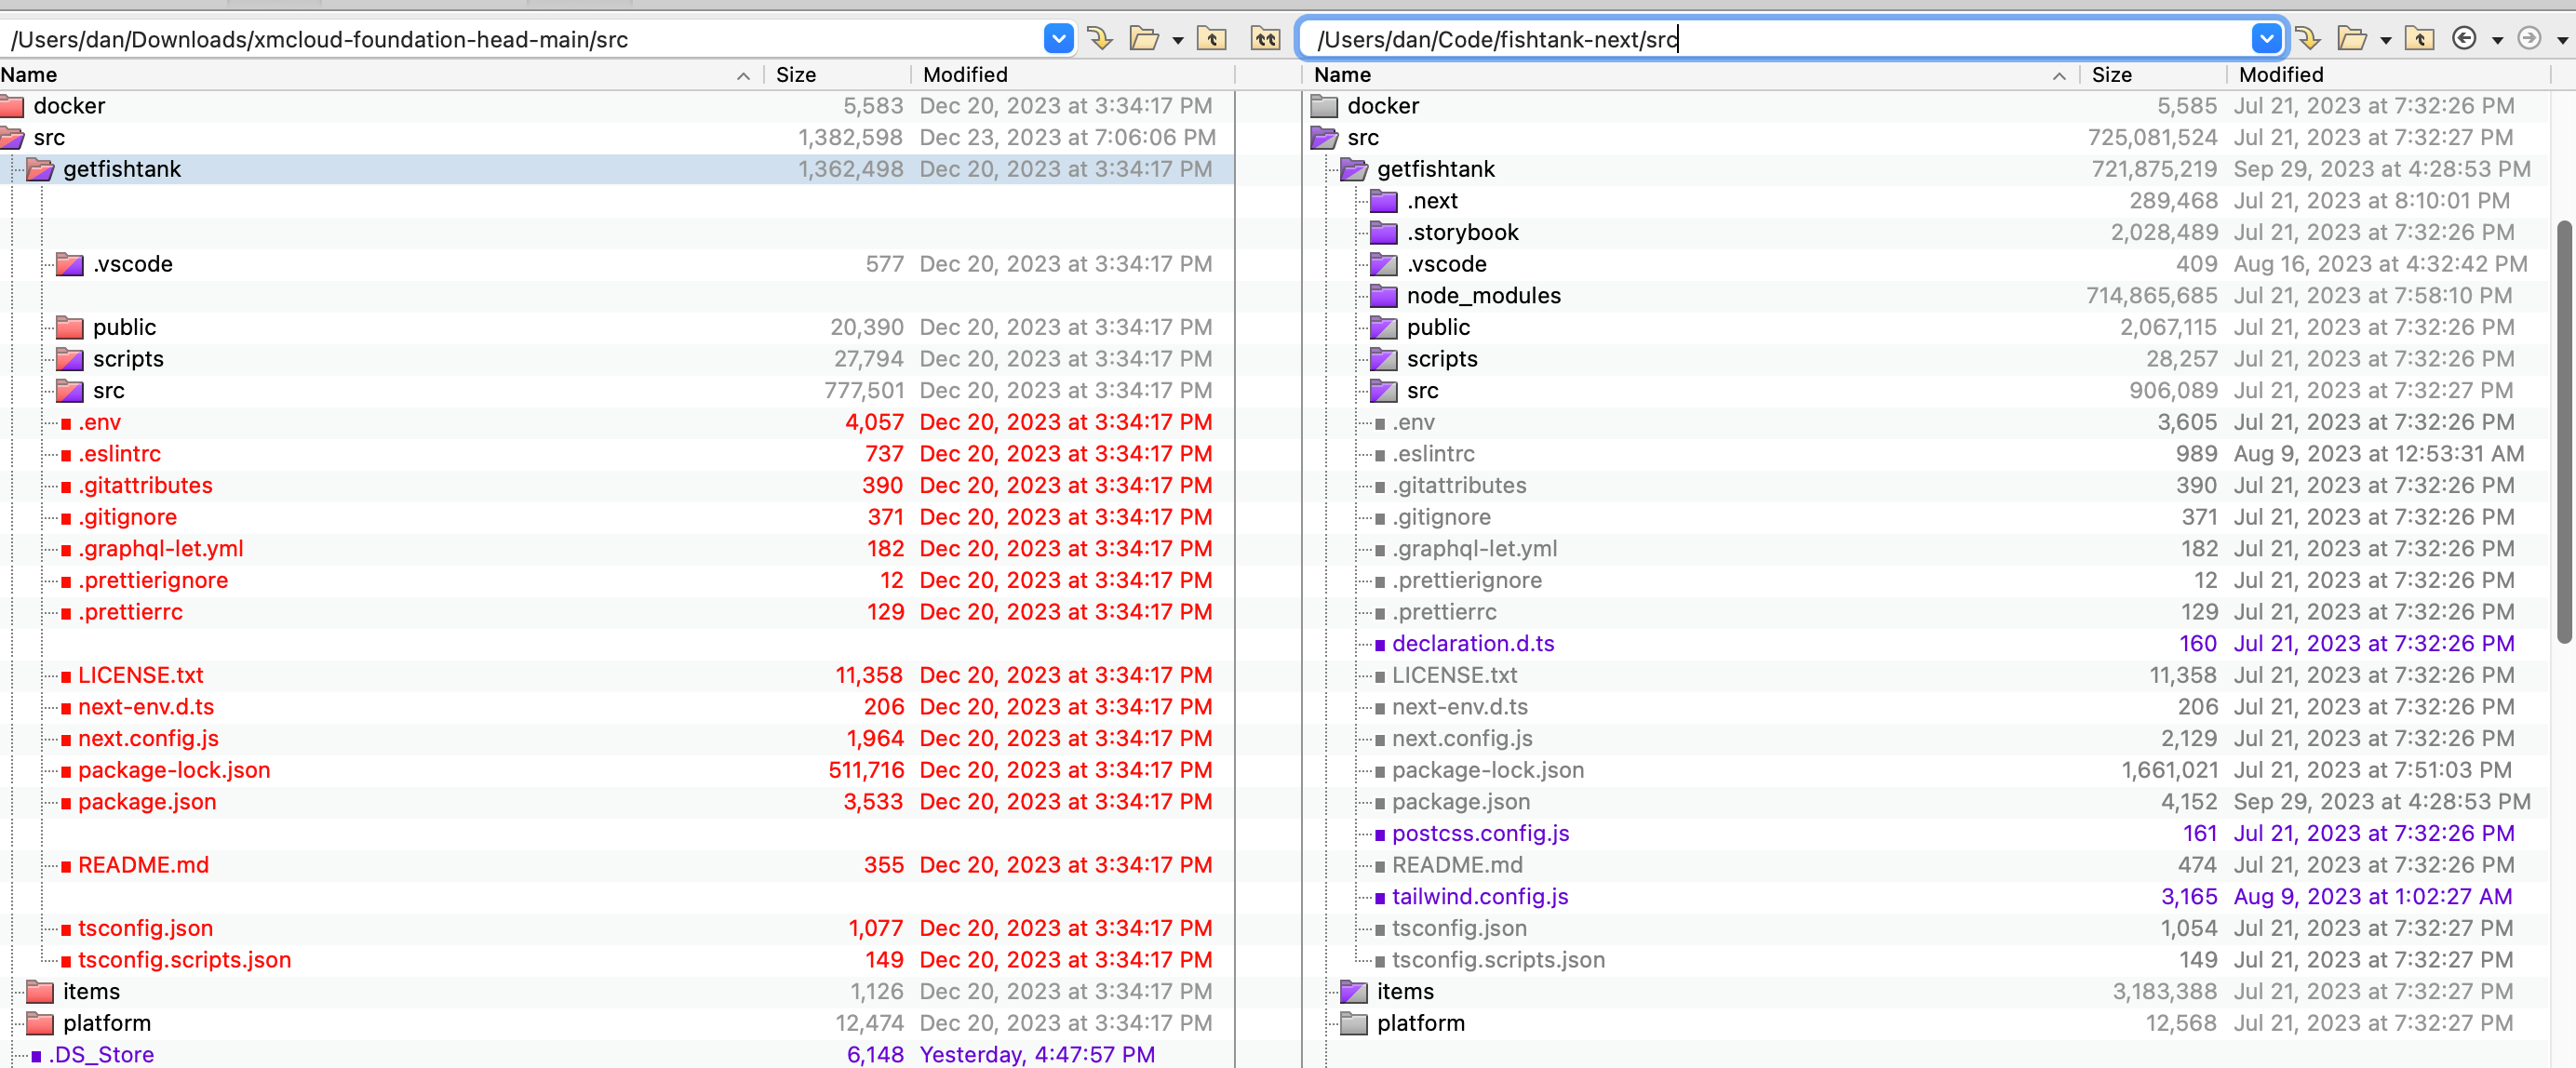Open the left browse-folder dropdown arrow
Viewport: 2576px width, 1068px height.
(x=1177, y=41)
